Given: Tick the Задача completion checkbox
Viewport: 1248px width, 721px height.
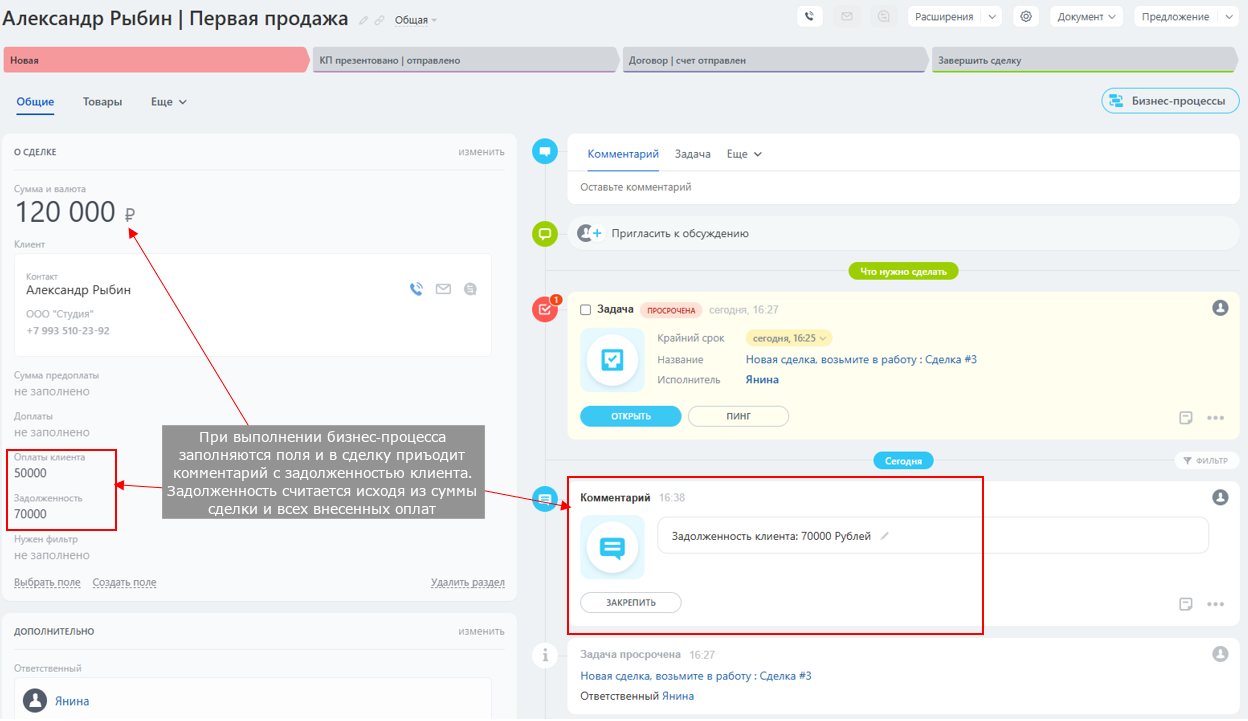Looking at the screenshot, I should click(x=586, y=310).
